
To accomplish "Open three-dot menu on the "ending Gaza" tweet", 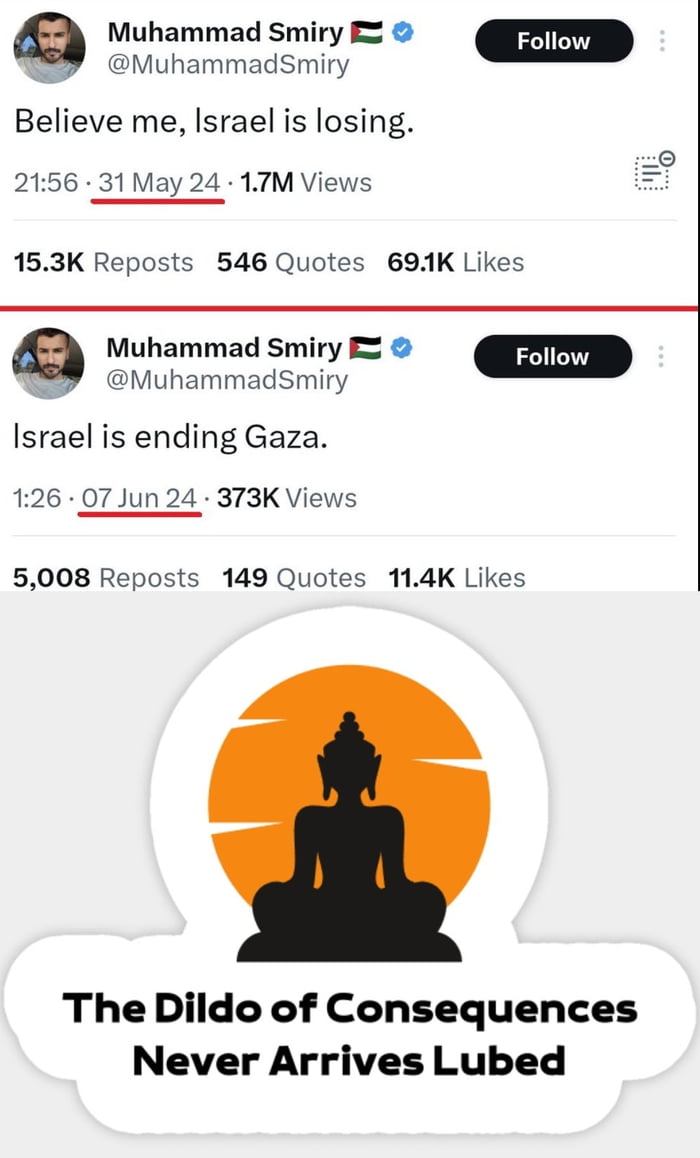I will pos(662,356).
